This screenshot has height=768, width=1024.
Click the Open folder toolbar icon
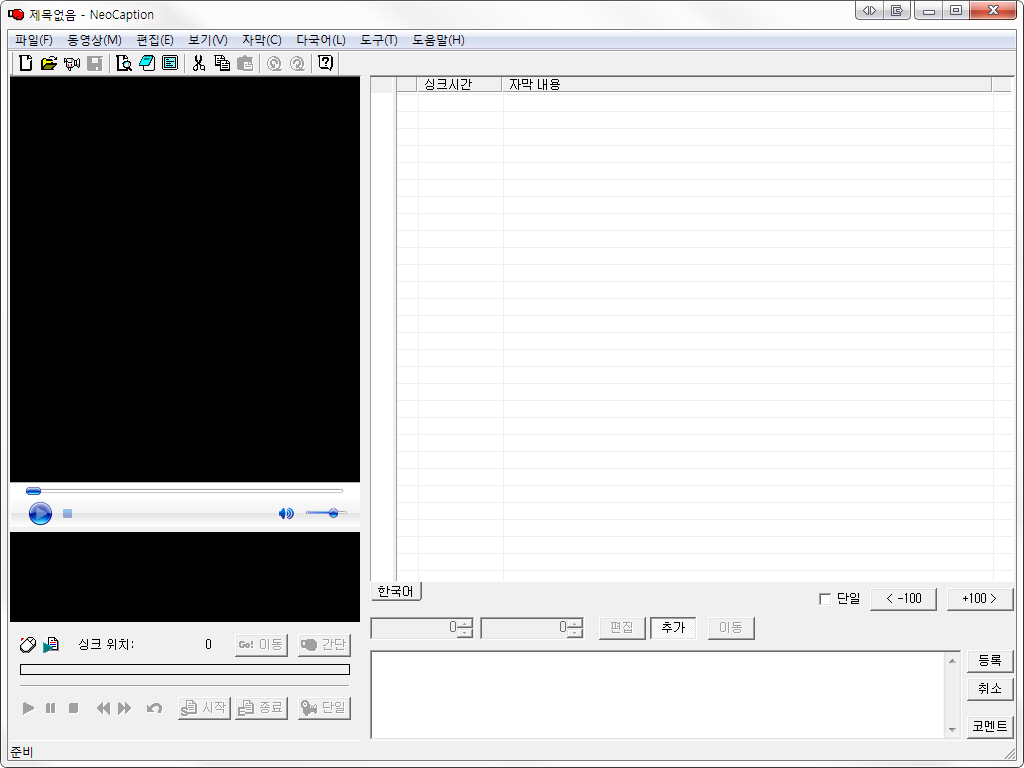(49, 63)
